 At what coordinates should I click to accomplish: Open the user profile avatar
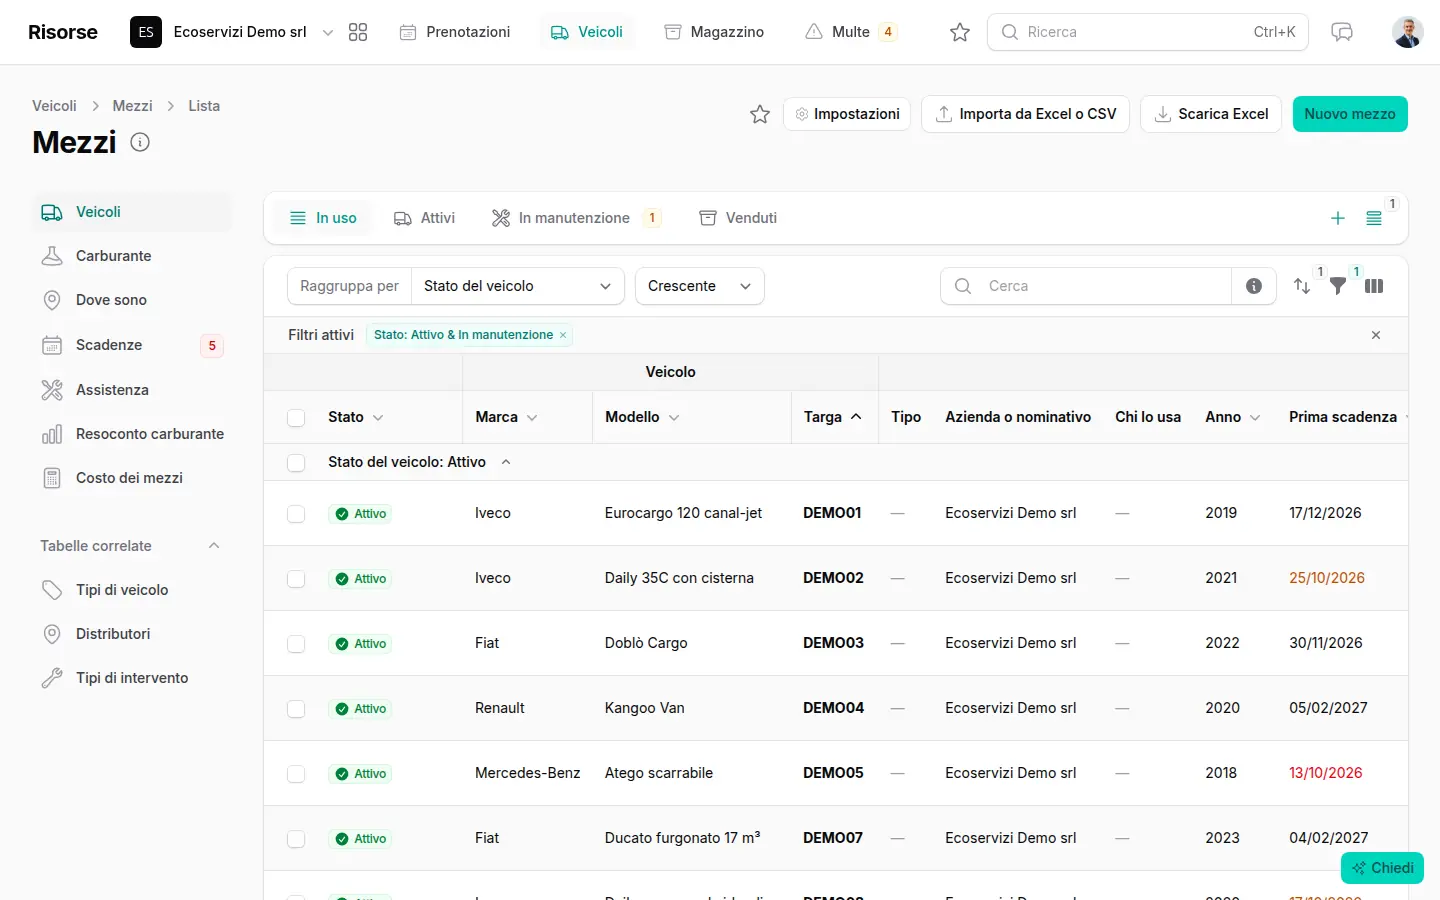coord(1408,32)
